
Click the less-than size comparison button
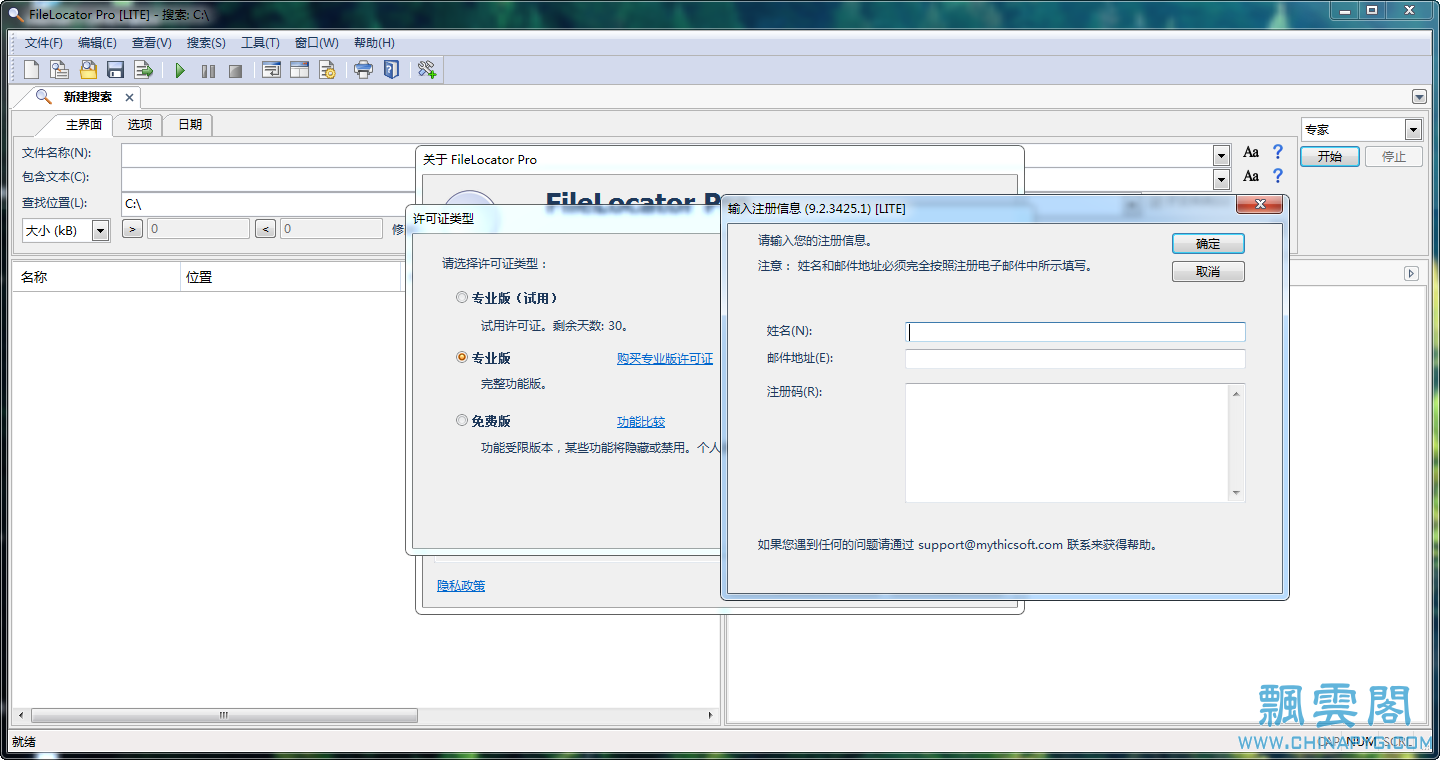click(265, 229)
